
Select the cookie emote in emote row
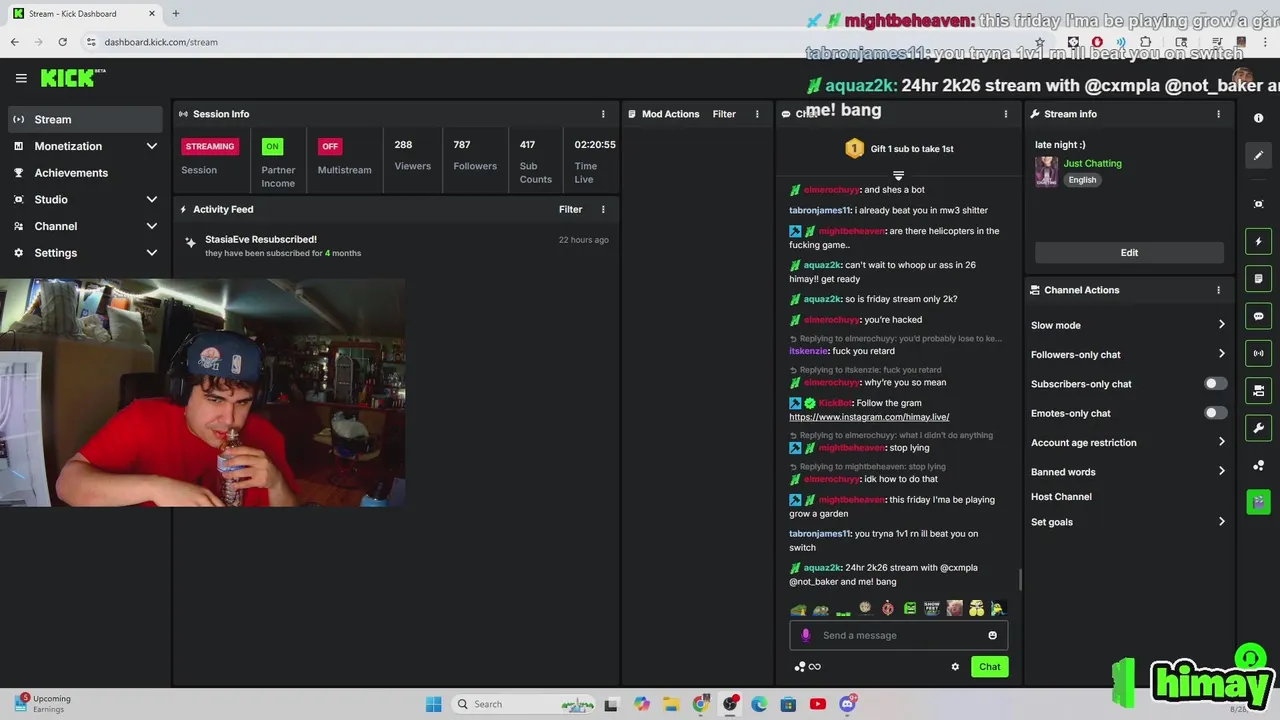(x=865, y=608)
